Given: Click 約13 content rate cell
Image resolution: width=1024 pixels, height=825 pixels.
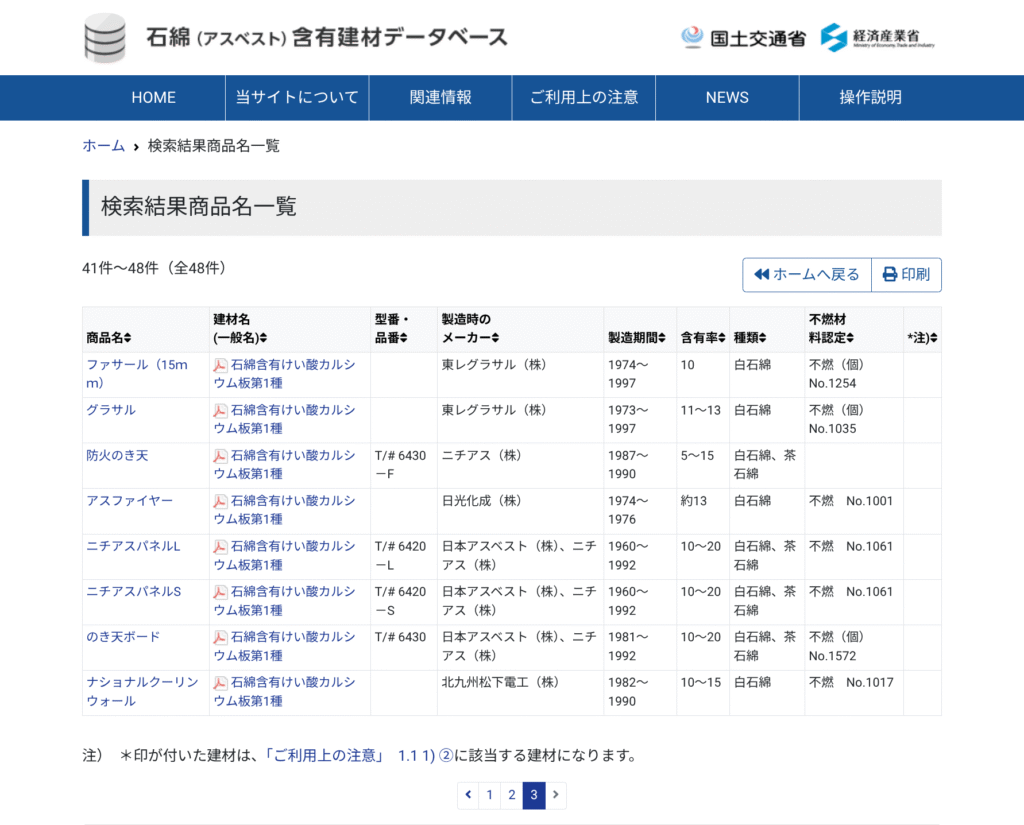Looking at the screenshot, I should [694, 501].
